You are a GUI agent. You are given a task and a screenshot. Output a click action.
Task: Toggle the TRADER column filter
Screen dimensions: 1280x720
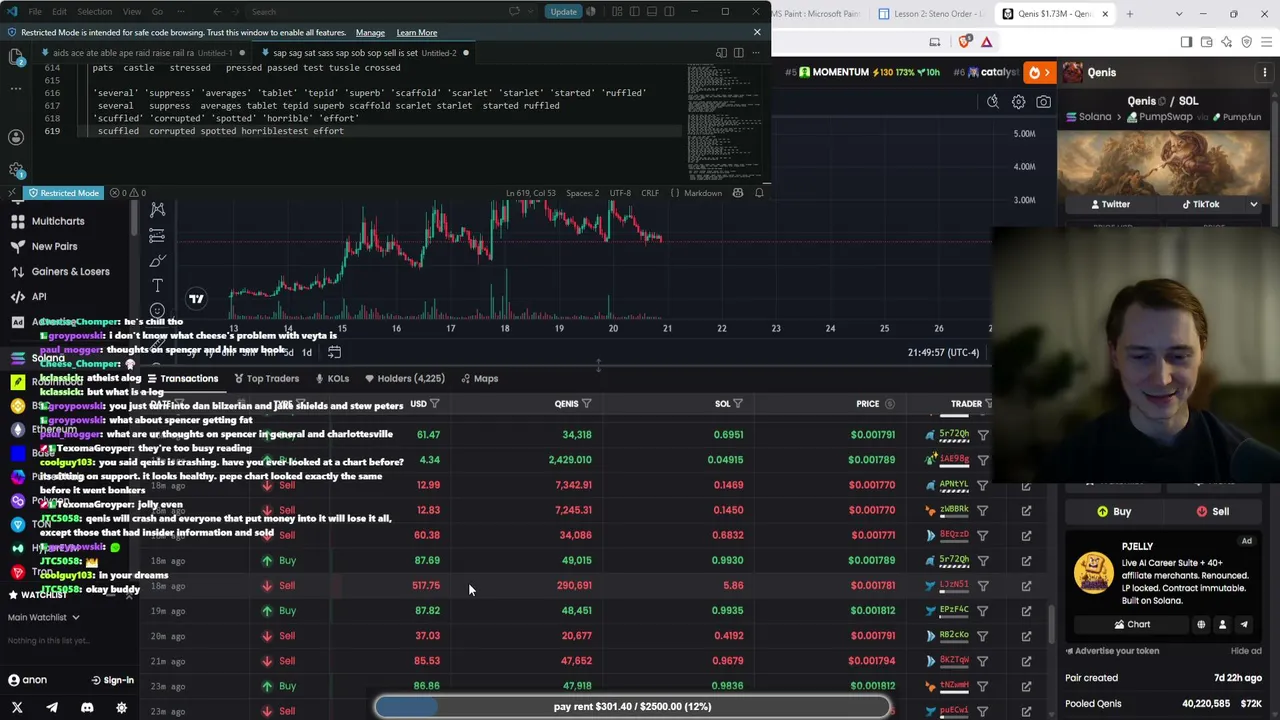click(x=988, y=404)
